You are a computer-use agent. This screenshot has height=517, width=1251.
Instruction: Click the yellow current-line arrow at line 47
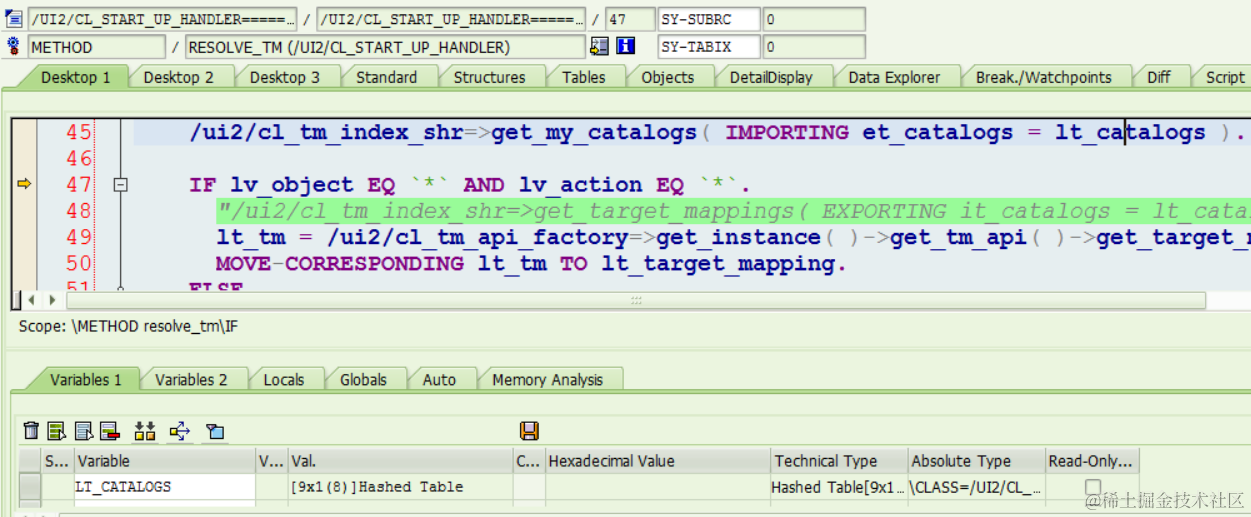(x=24, y=184)
